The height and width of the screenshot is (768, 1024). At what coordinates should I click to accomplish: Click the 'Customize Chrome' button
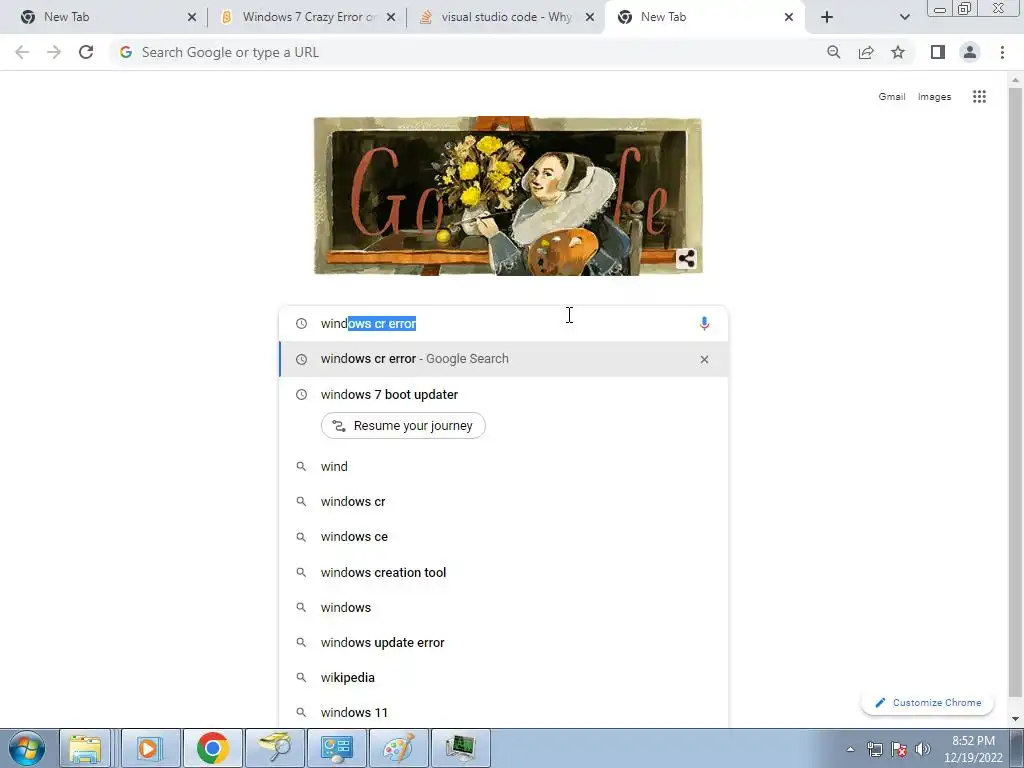click(927, 703)
